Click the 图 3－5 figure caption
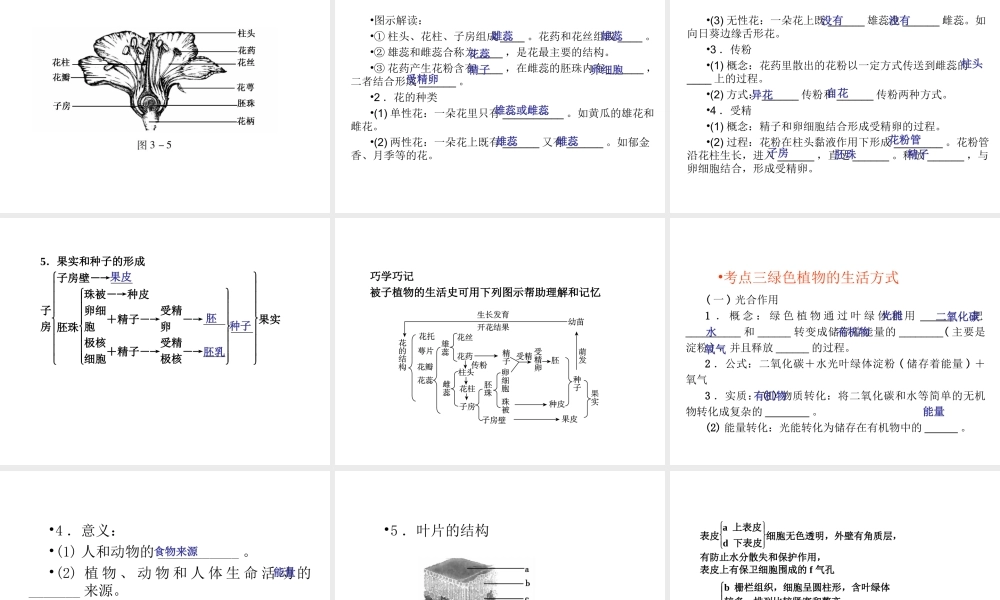Viewport: 1000px width, 600px height. [154, 145]
